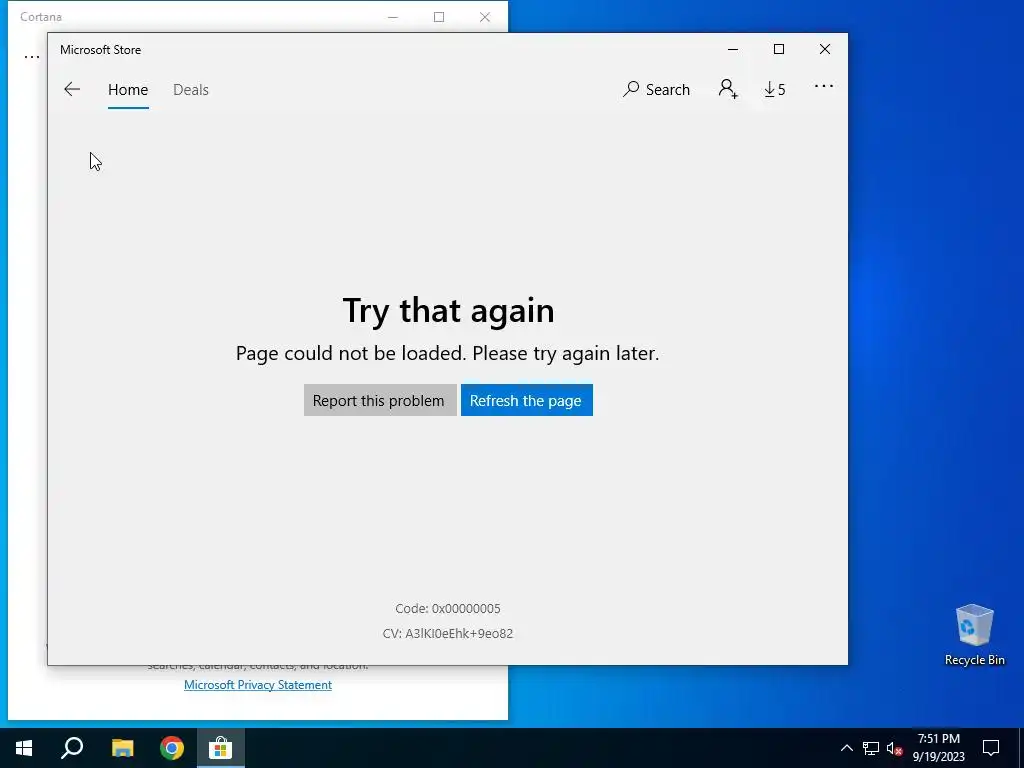The height and width of the screenshot is (768, 1024).
Task: Click Refresh the page button
Action: tap(526, 400)
